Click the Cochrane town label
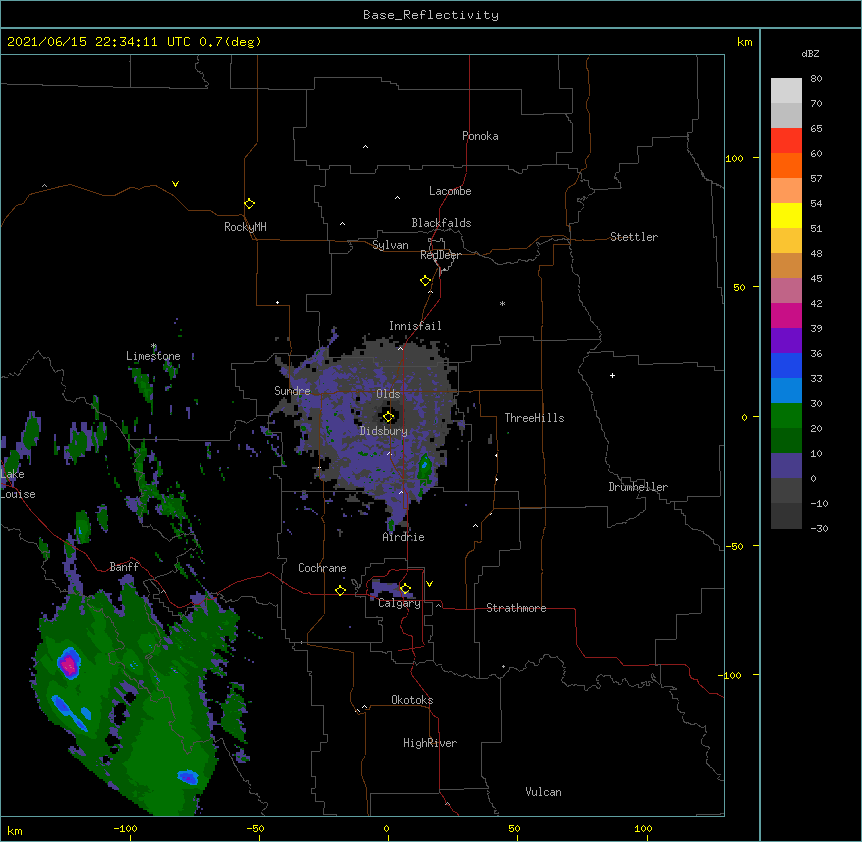 click(322, 568)
